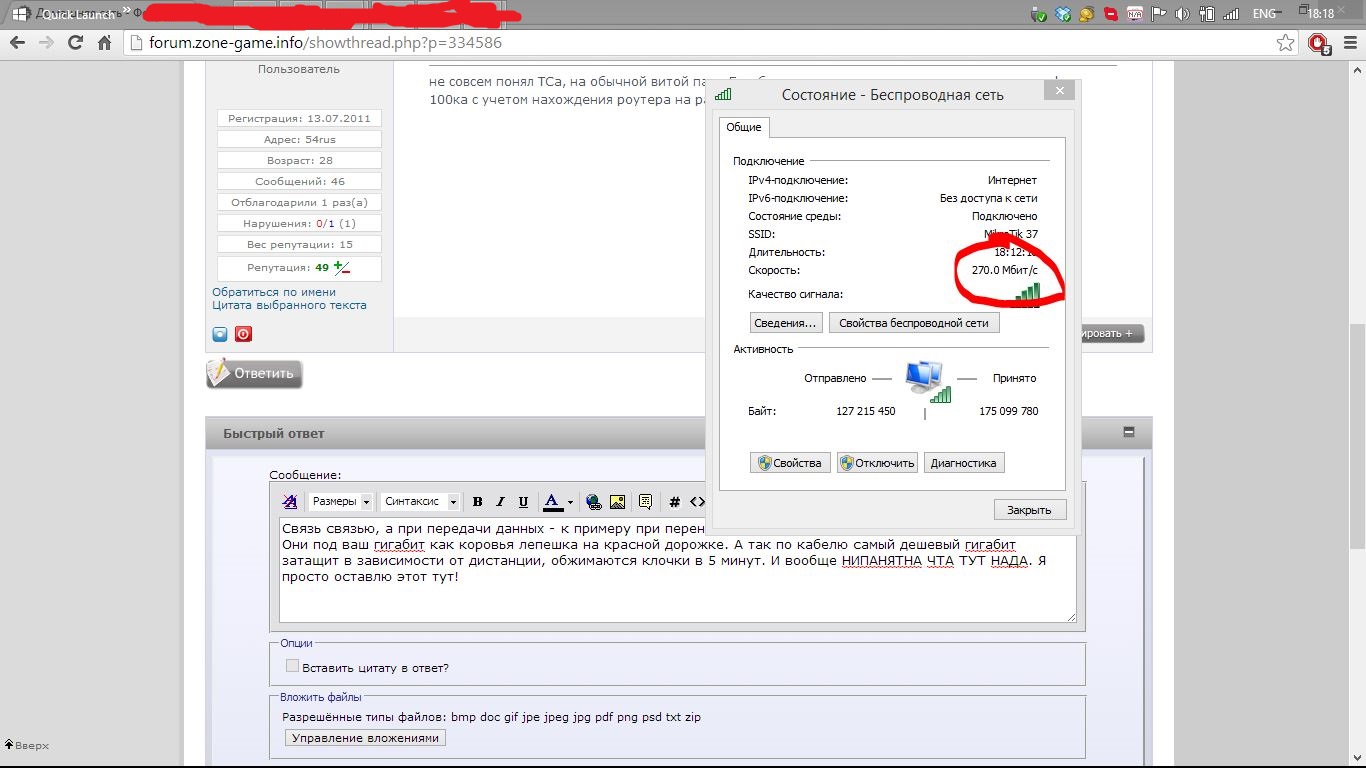Open the Dropbox tray icon
1366x768 pixels.
tap(1063, 14)
